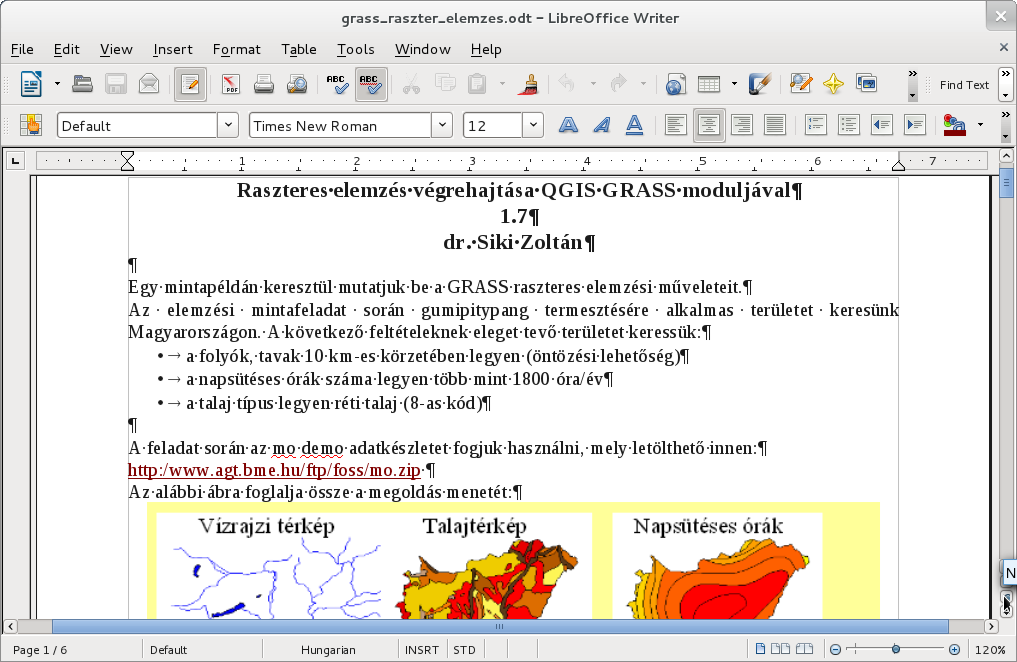Click the Document as E-mail icon

coord(149,84)
